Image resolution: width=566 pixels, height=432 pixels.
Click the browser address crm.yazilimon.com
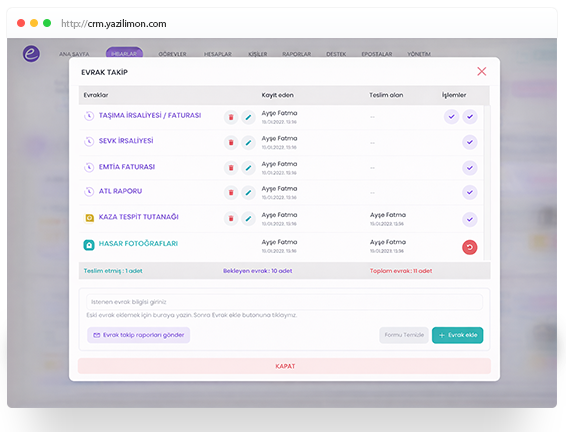pos(114,24)
